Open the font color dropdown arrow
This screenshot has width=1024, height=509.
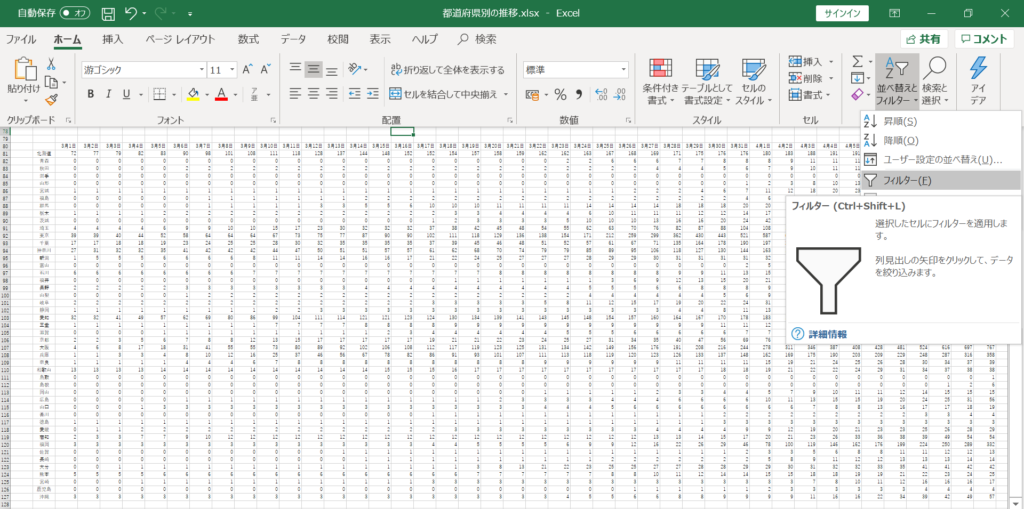[234, 95]
